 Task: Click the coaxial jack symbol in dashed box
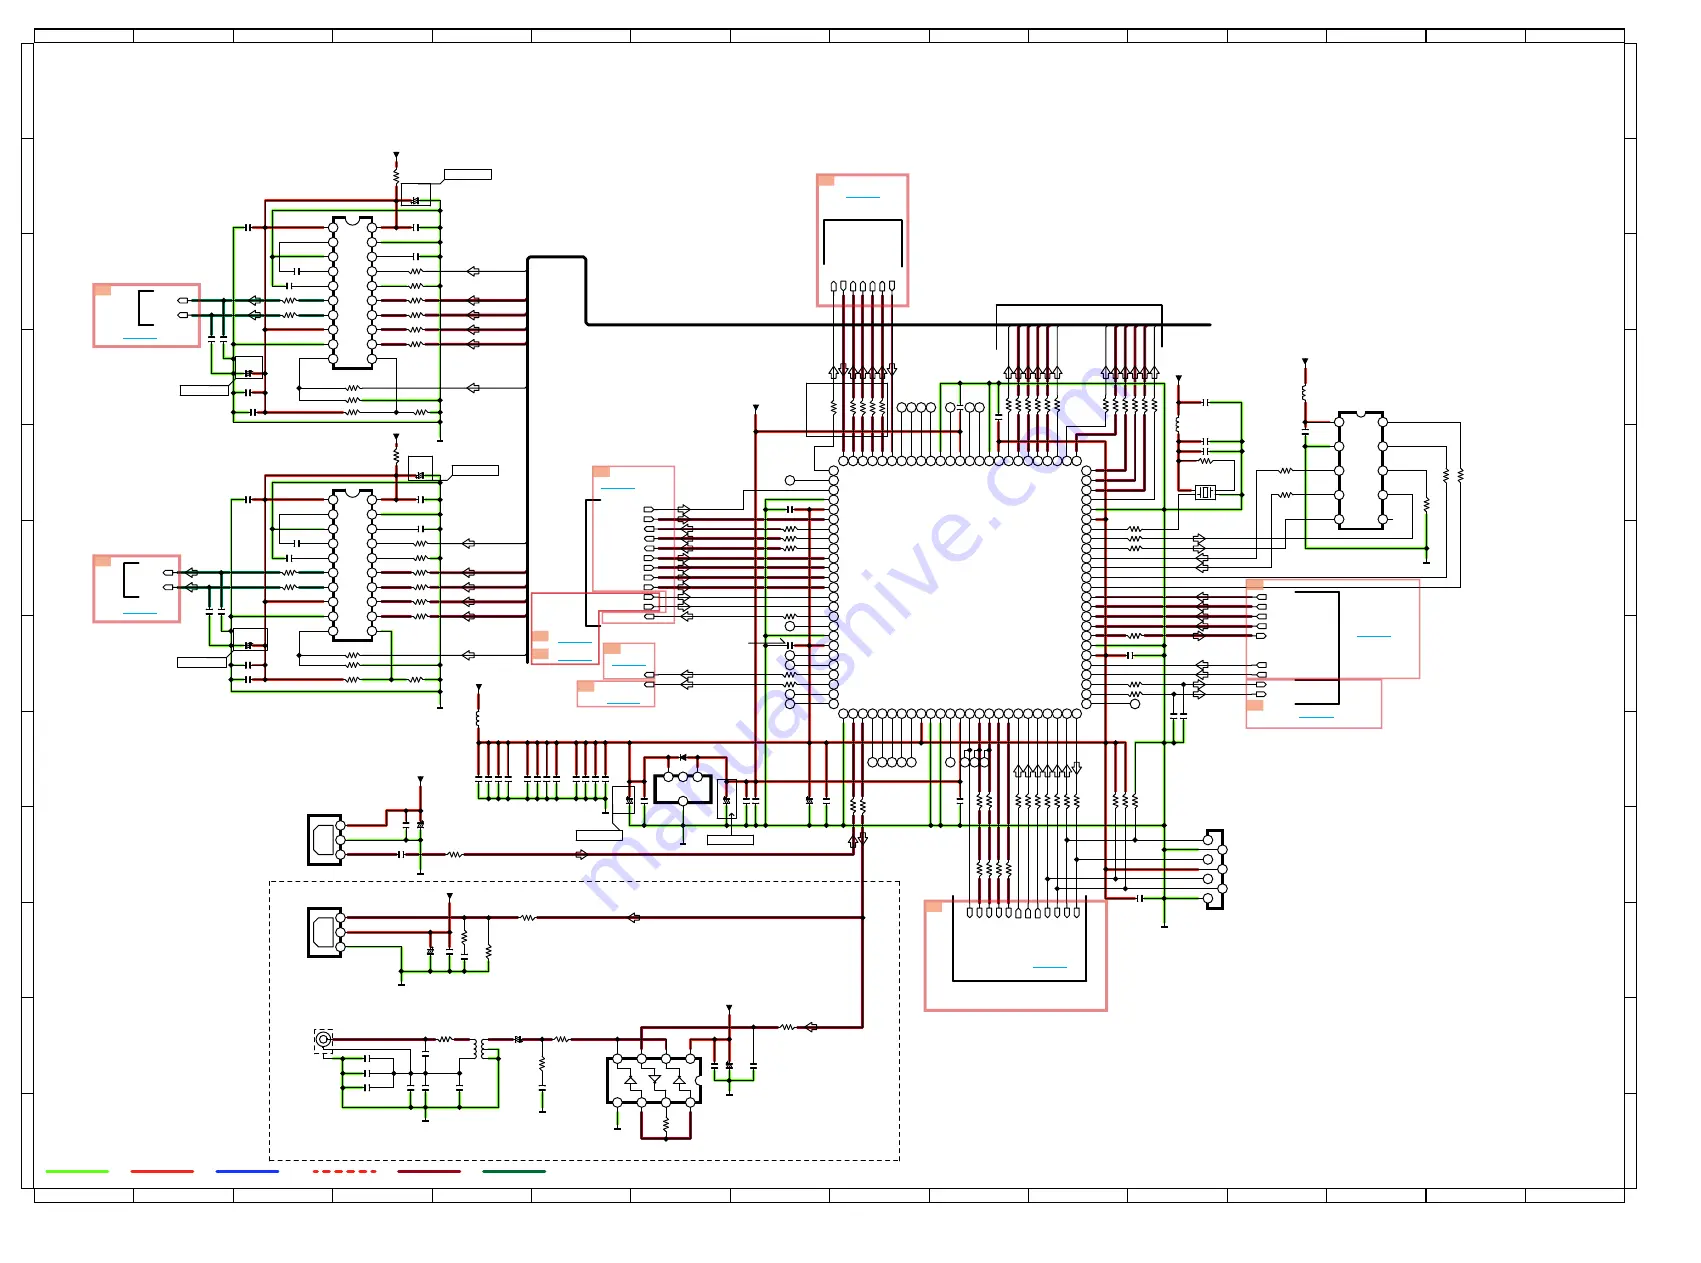[323, 1040]
